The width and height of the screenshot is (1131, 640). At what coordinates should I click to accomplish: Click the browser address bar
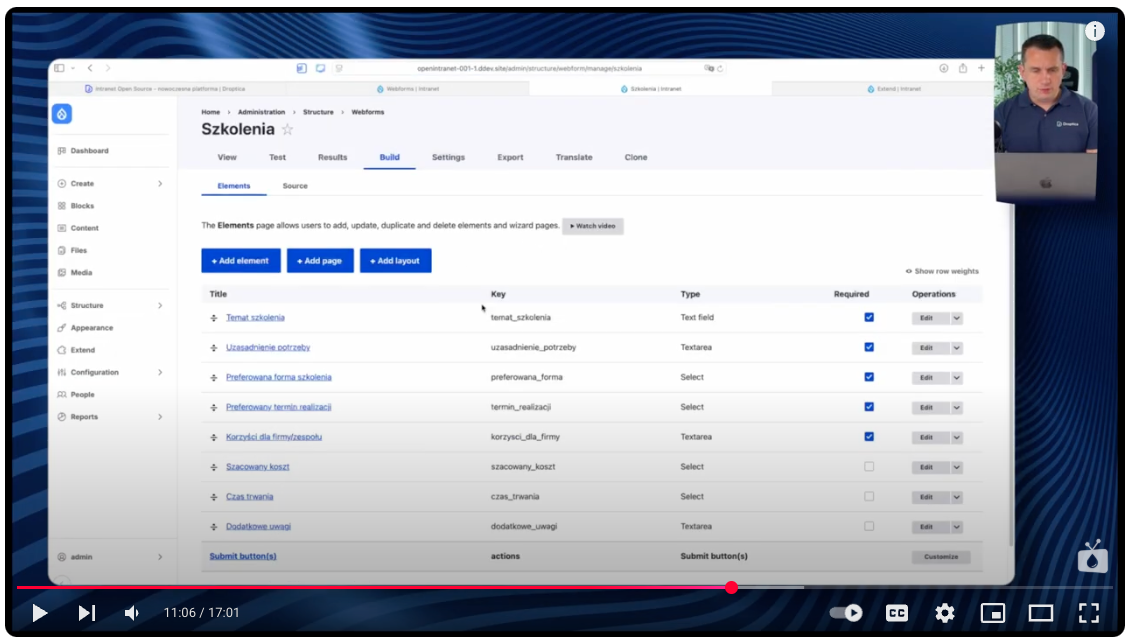click(x=529, y=69)
